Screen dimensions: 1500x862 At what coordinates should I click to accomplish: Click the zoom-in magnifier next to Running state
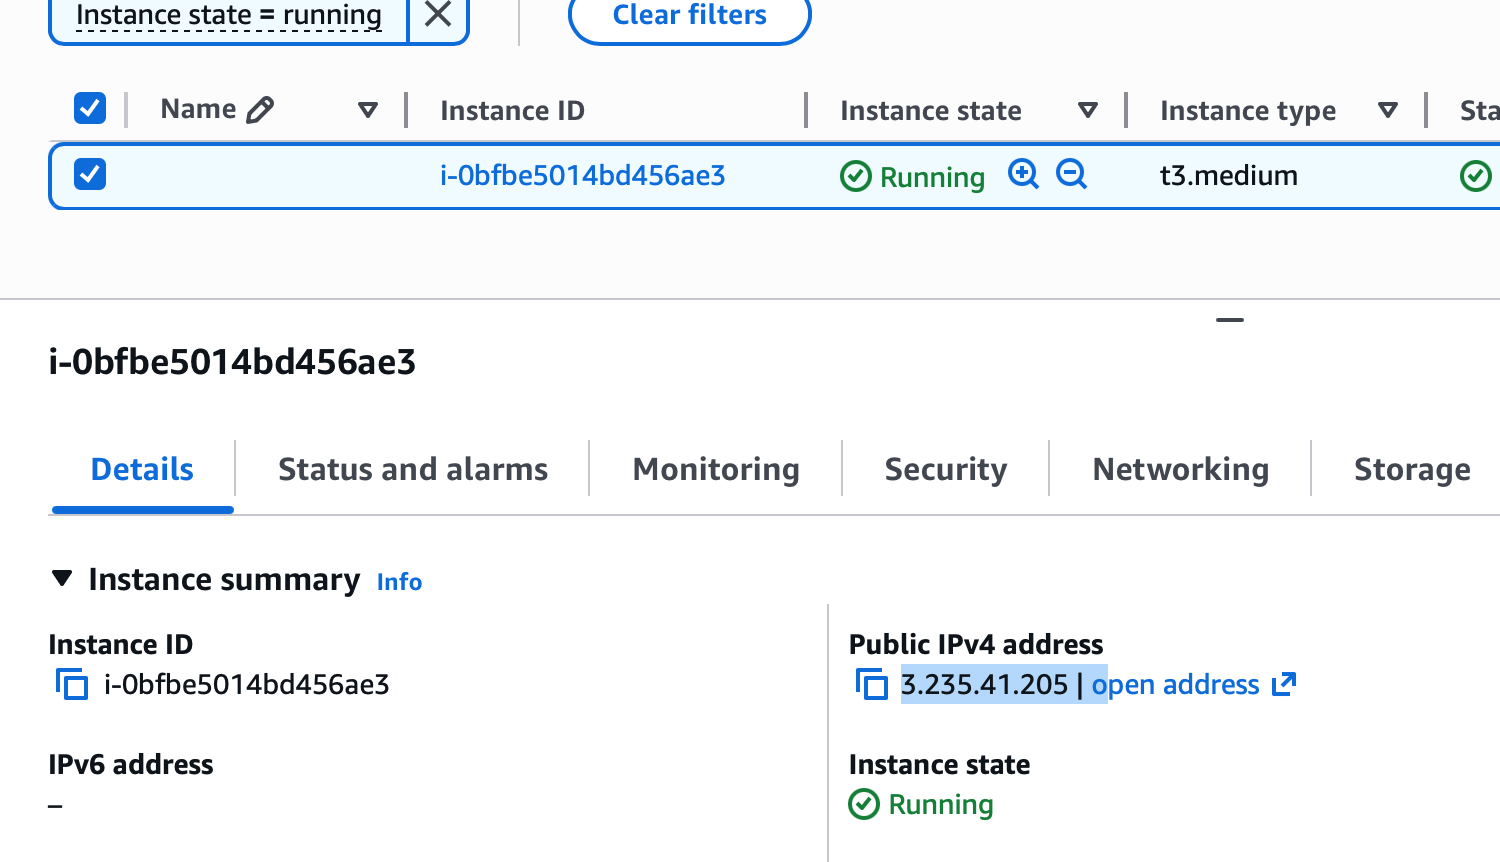pos(1023,174)
